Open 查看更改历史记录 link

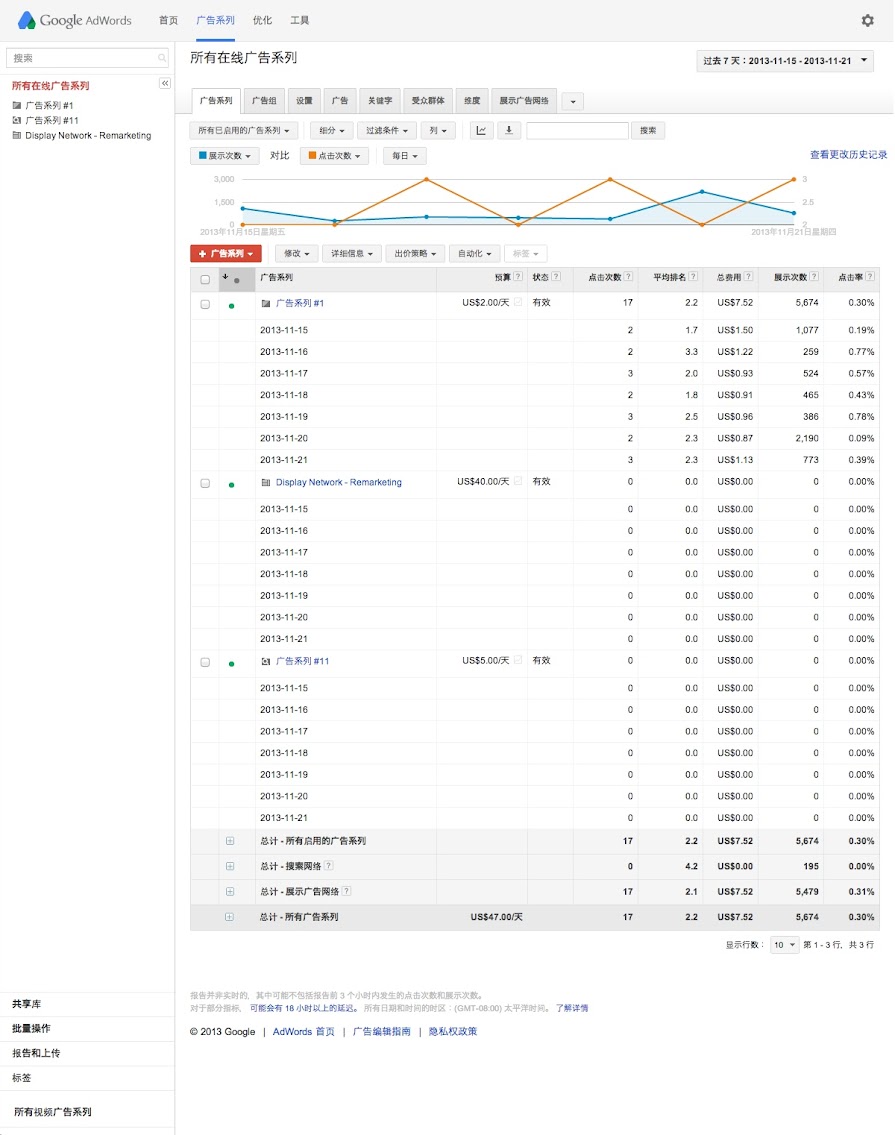point(848,154)
